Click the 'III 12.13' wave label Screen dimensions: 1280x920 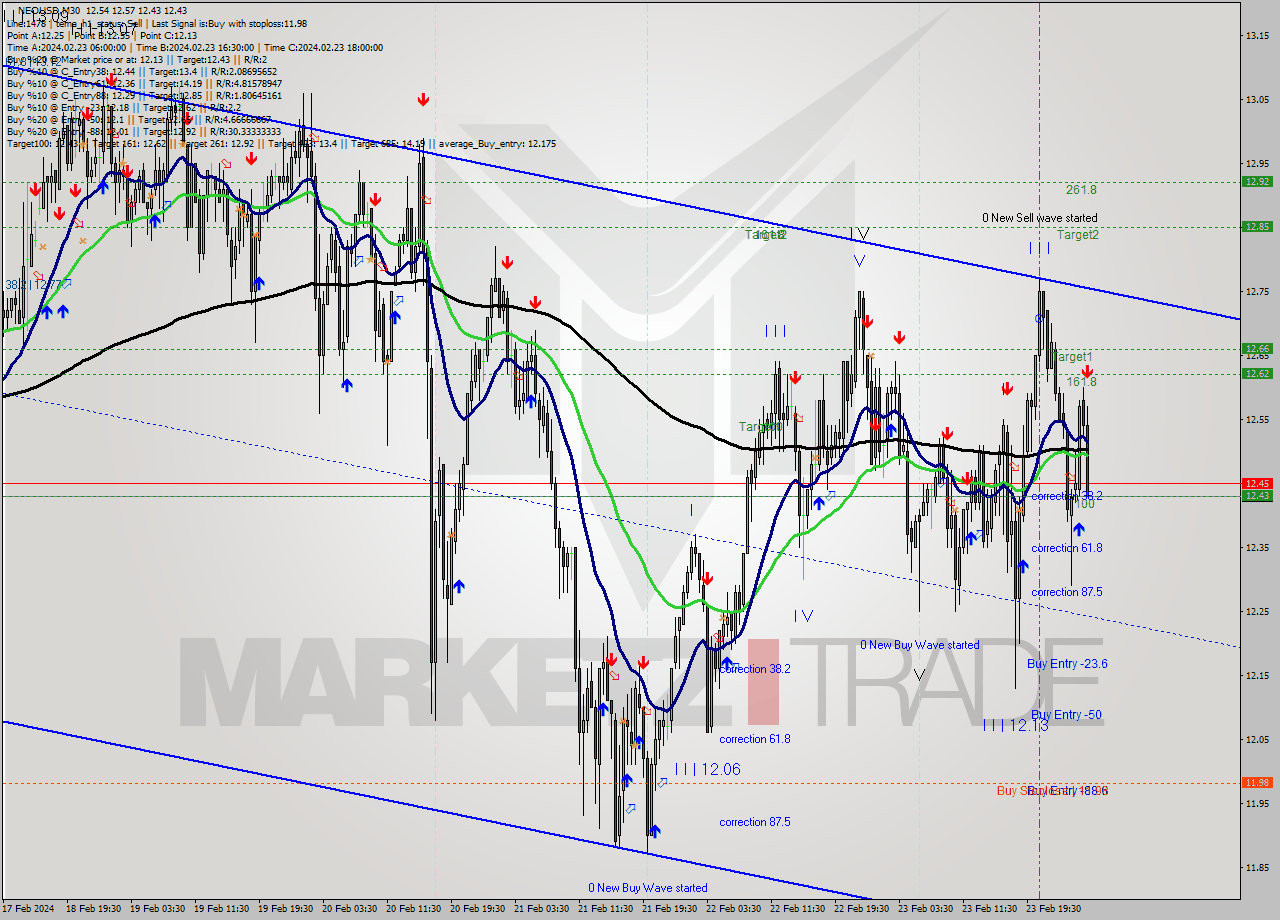tap(1015, 725)
